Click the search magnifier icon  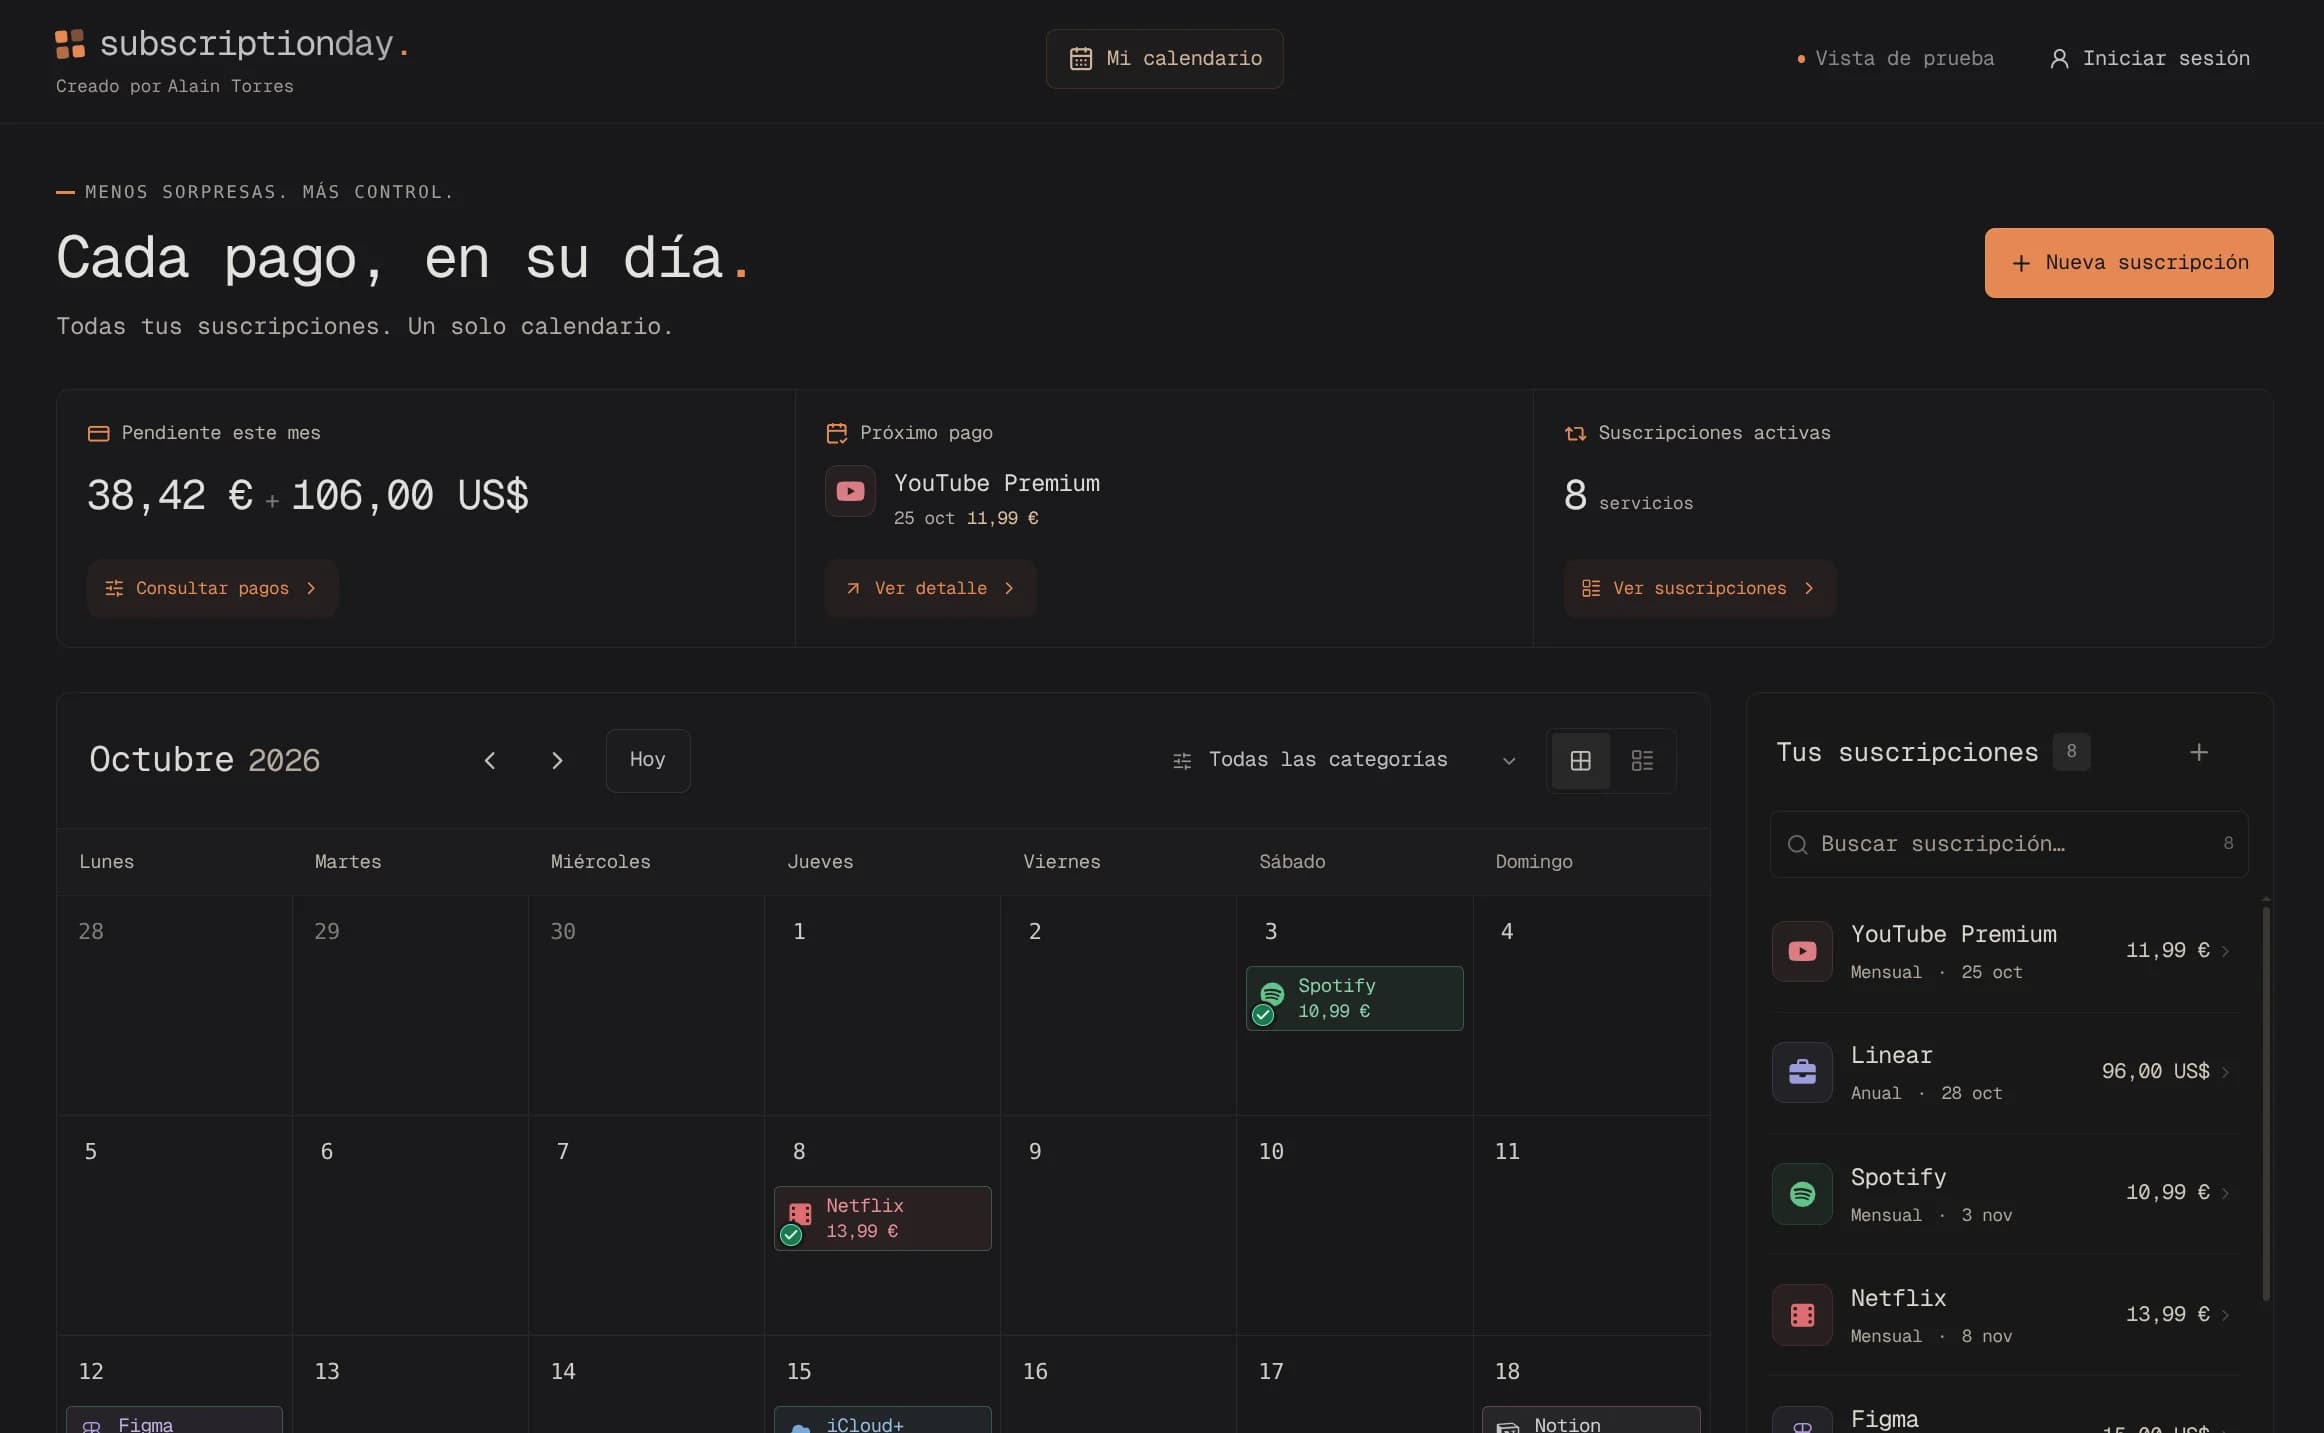click(x=1797, y=845)
